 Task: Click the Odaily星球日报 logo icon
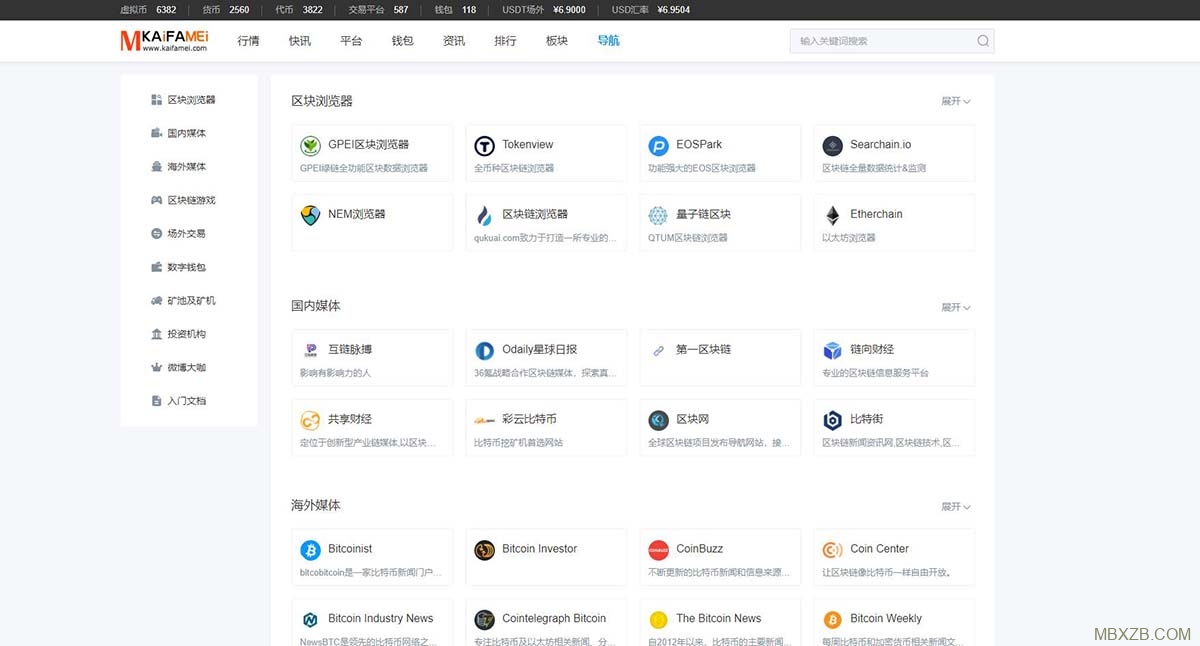[485, 351]
